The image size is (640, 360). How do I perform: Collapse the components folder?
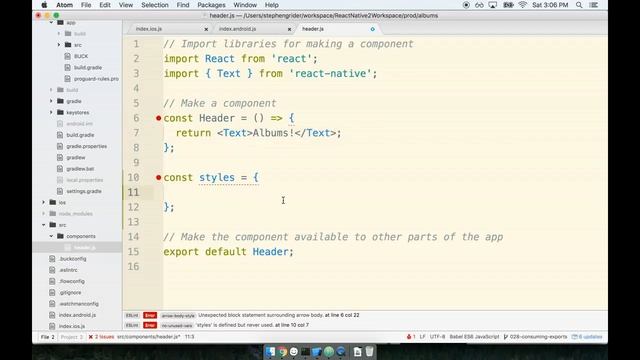coord(51,236)
